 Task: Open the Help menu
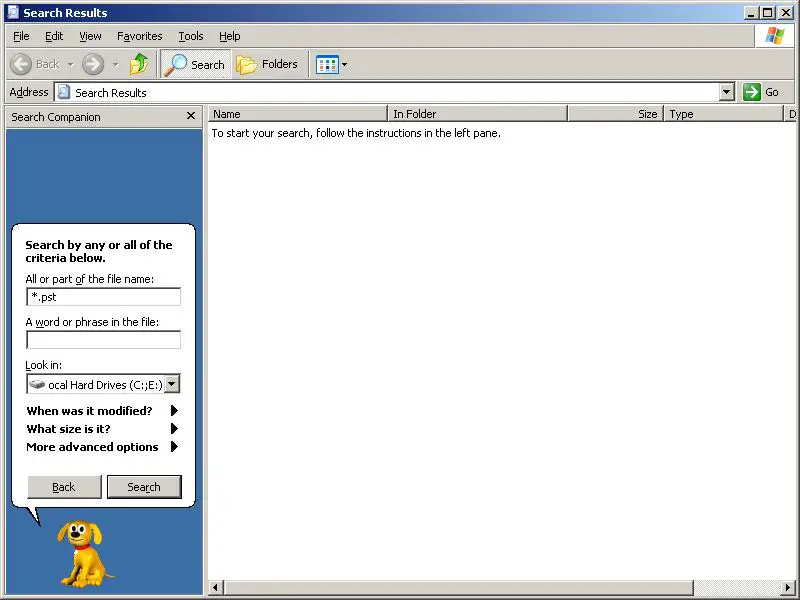[x=230, y=36]
